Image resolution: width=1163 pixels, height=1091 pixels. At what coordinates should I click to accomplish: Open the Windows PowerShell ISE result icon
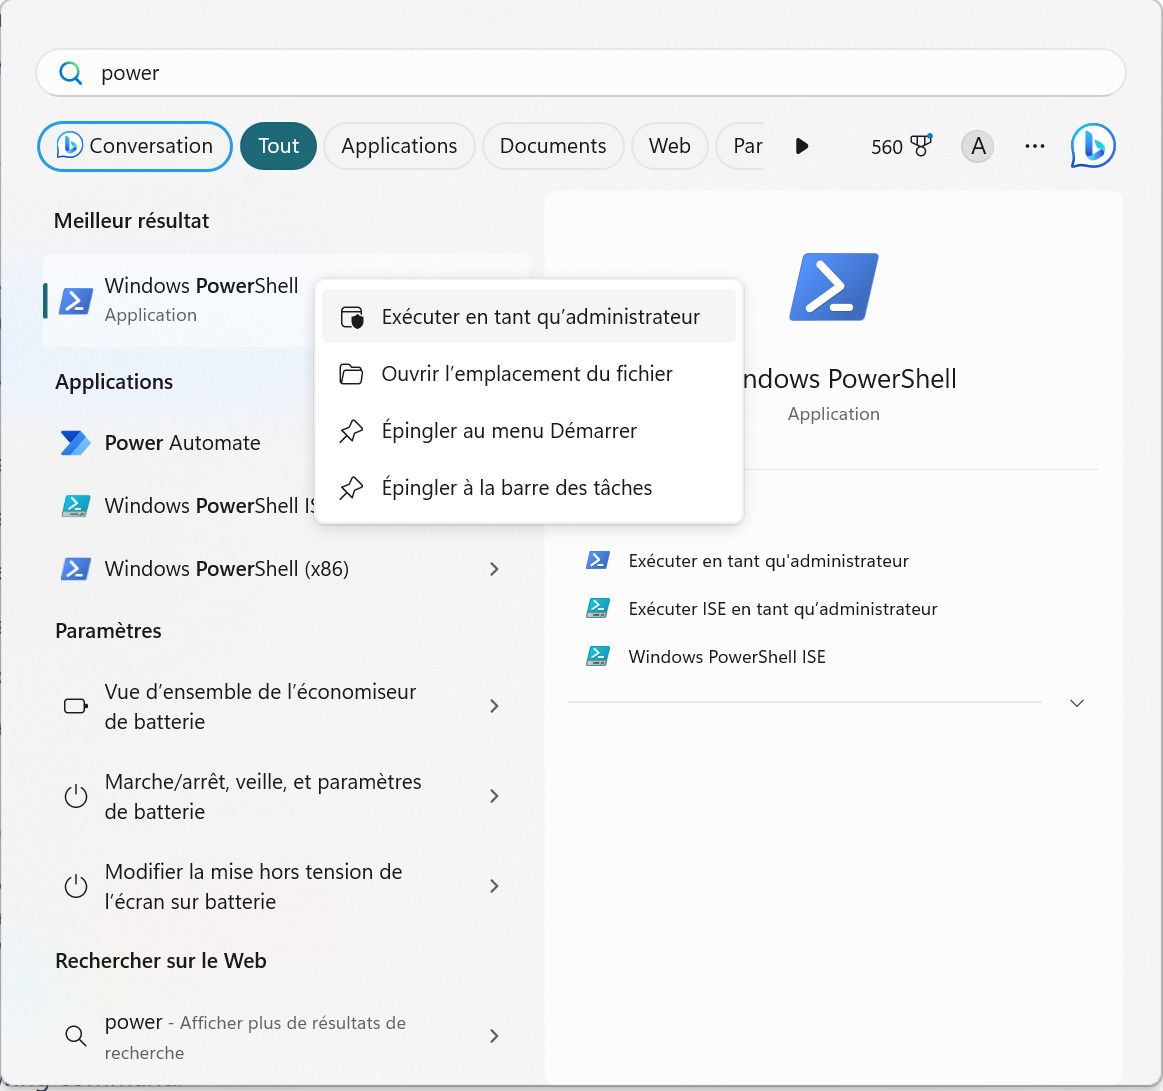coord(76,506)
